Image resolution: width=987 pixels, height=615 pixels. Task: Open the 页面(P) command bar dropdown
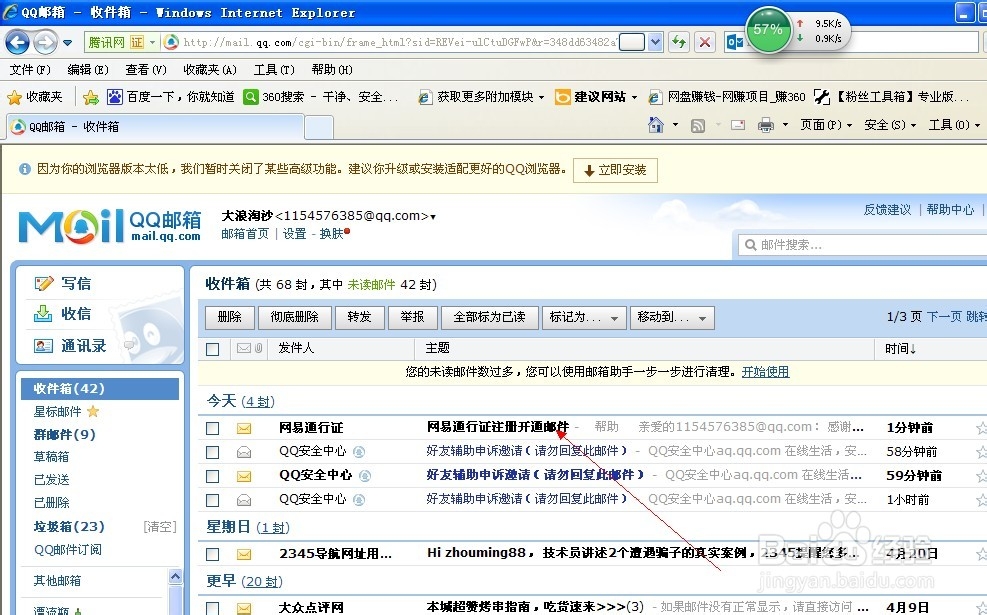pos(825,125)
